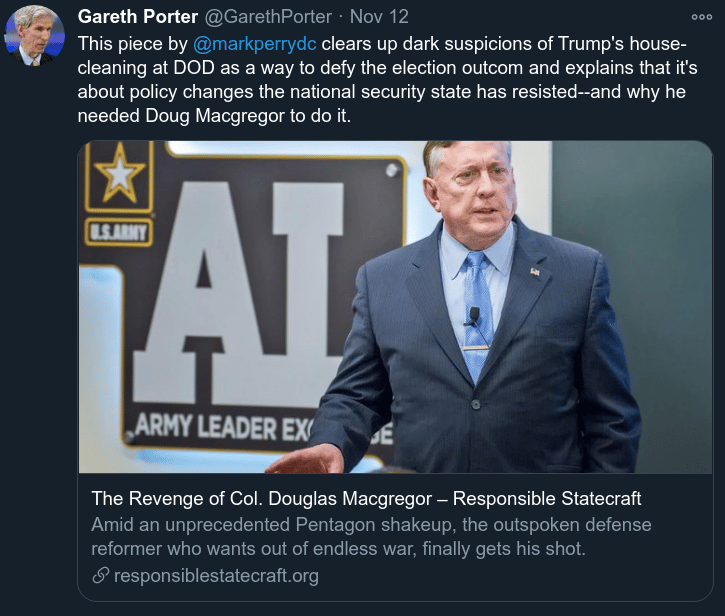Open Gareth Porter's profile avatar
The image size is (725, 616).
tap(34, 35)
